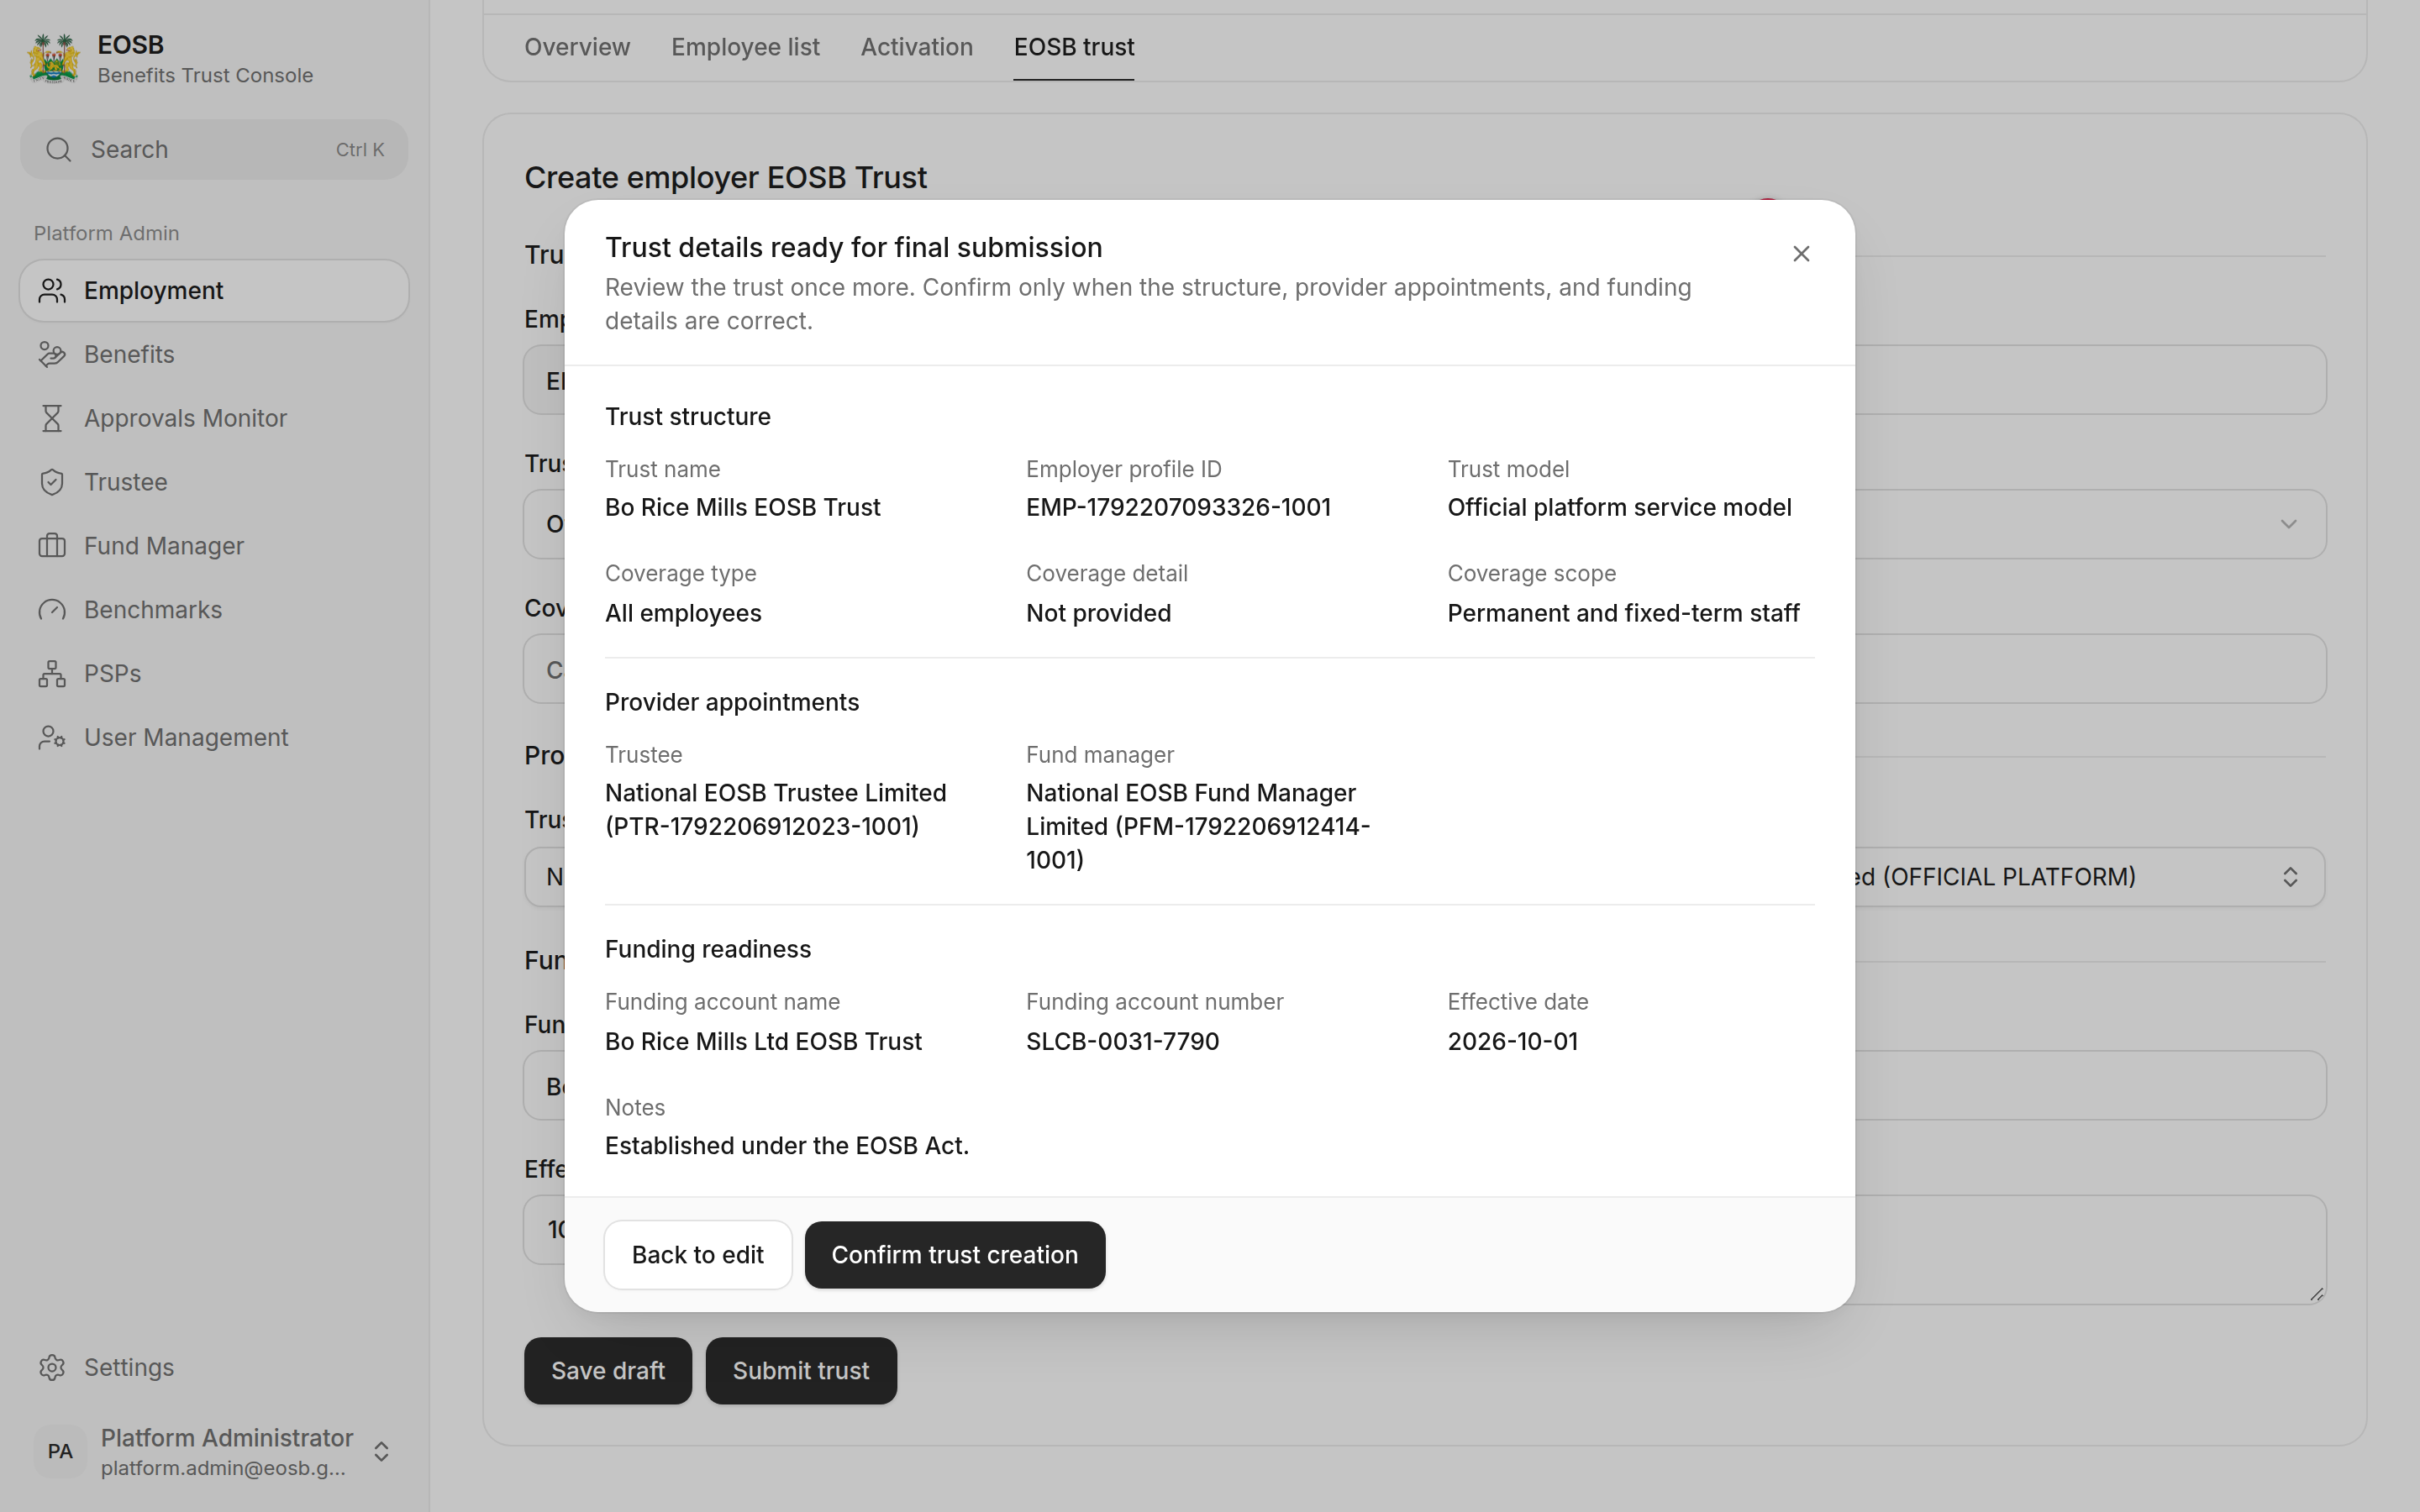Open Approvals Monitor in the sidebar
The height and width of the screenshot is (1512, 2420).
pyautogui.click(x=214, y=418)
